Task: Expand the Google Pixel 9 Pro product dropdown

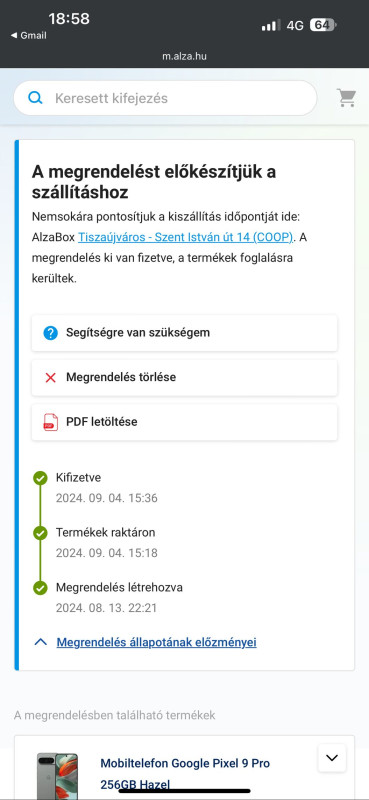Action: tap(332, 758)
